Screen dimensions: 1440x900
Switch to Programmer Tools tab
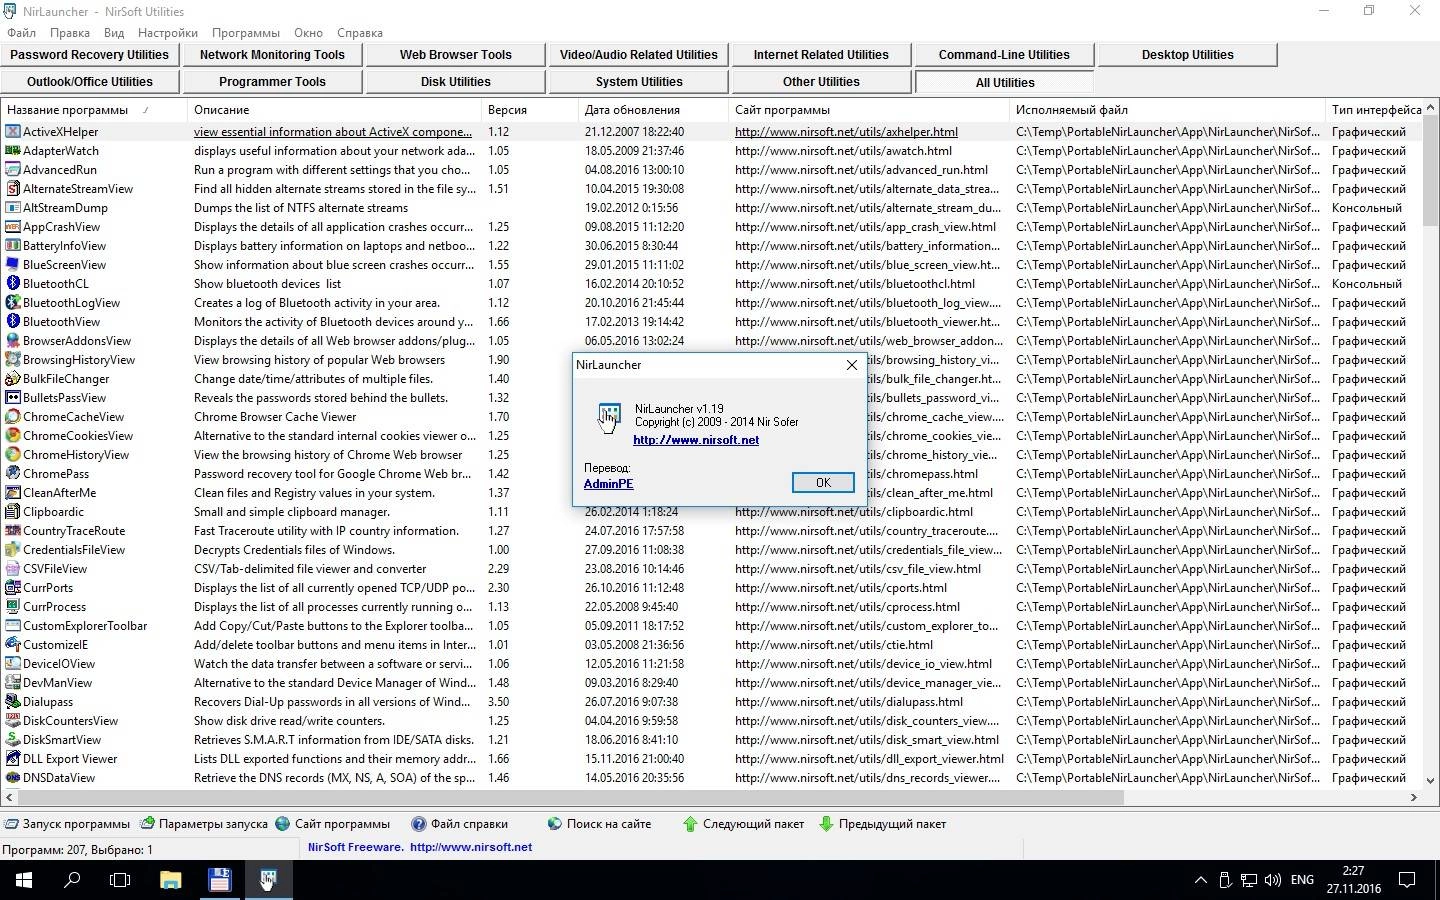[x=272, y=82]
